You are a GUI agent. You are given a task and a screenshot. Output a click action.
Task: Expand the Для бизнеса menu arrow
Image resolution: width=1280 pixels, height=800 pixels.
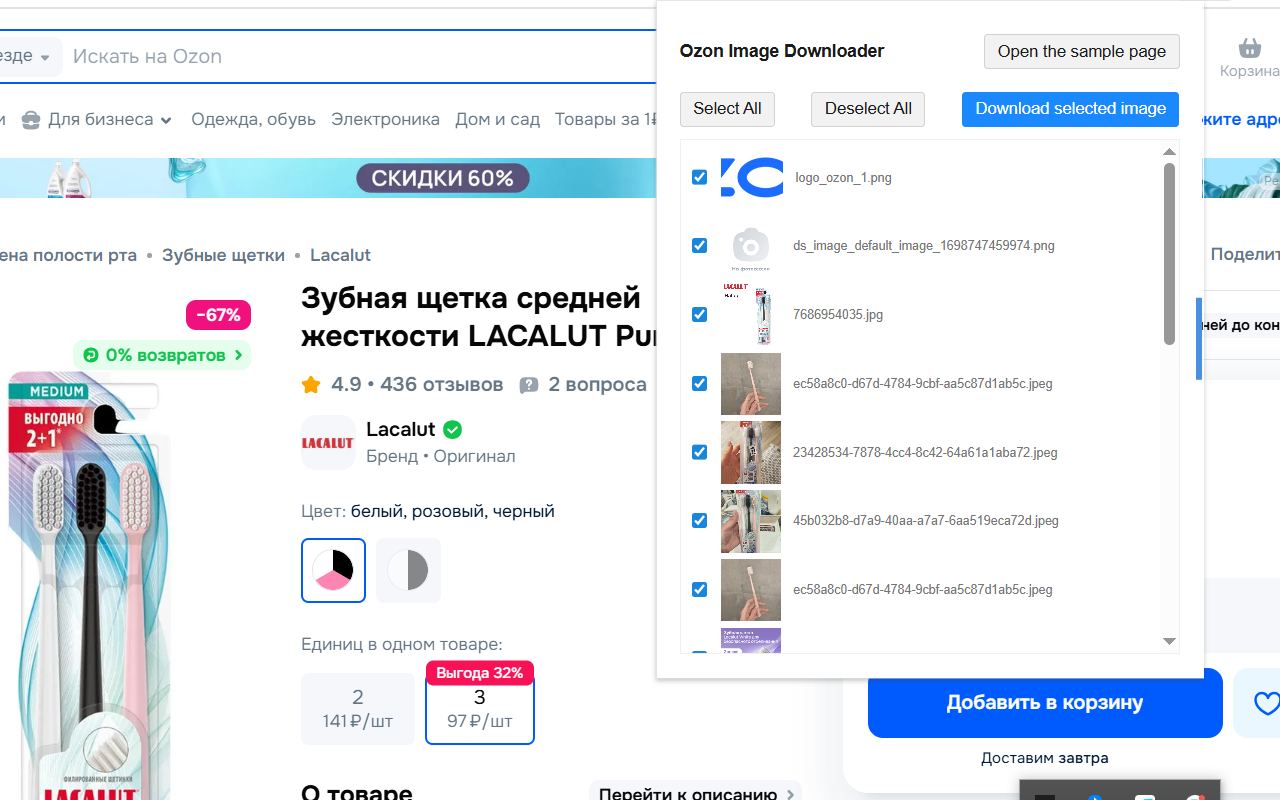166,120
